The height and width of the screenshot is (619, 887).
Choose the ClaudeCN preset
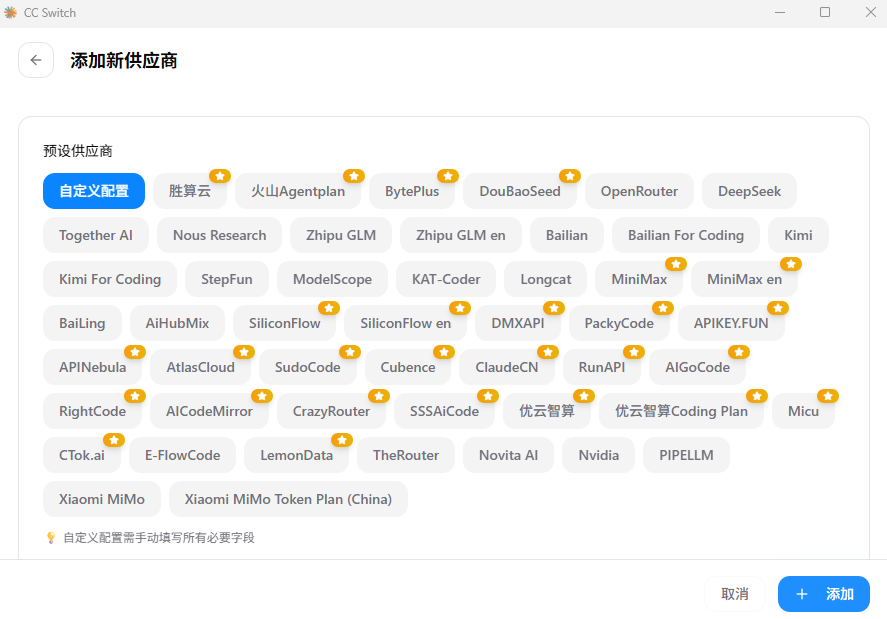coord(507,367)
